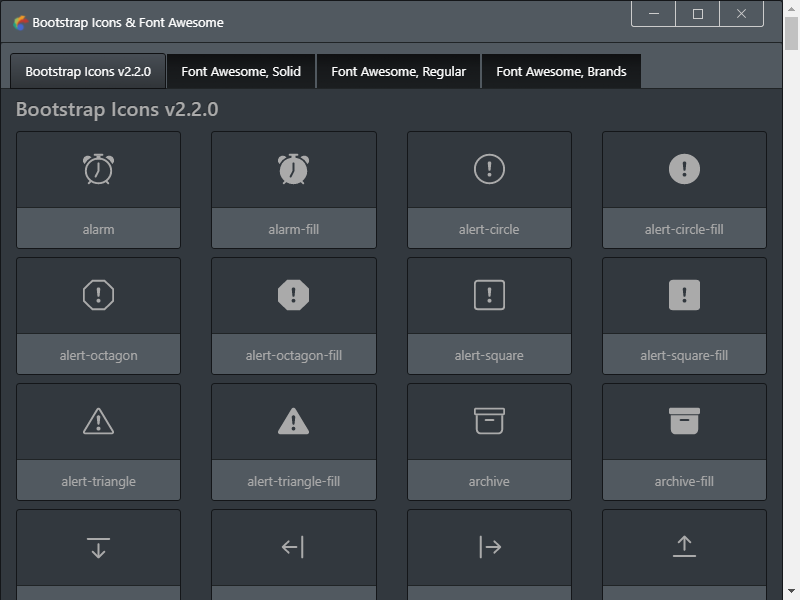The image size is (800, 600).
Task: Open the Bootstrap Icons v2.2.0 tab
Action: (88, 71)
